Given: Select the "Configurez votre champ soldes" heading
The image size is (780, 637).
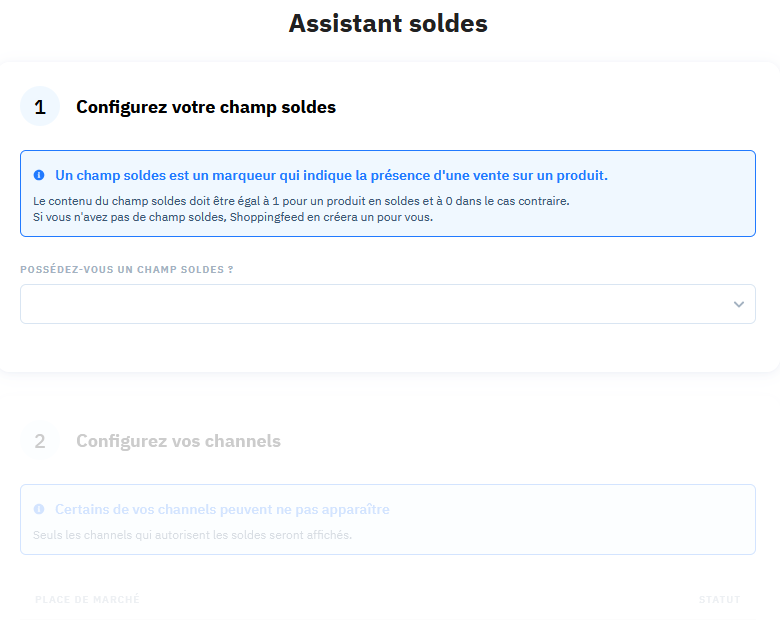Looking at the screenshot, I should (x=206, y=107).
